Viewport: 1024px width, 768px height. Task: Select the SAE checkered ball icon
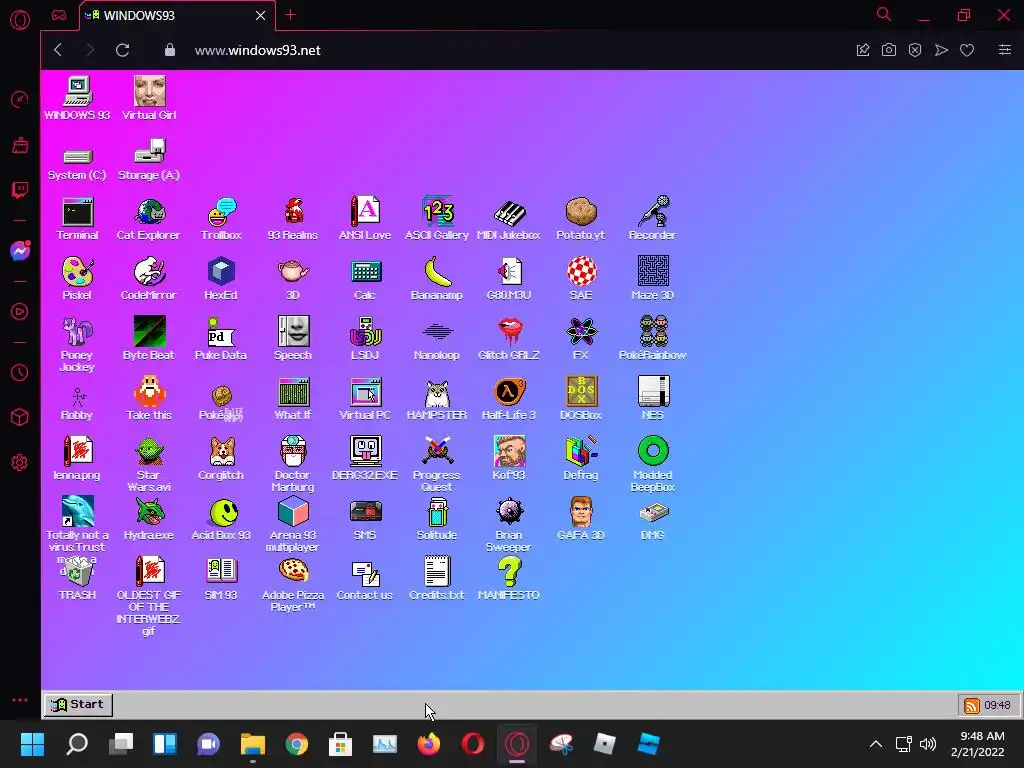[x=581, y=280]
